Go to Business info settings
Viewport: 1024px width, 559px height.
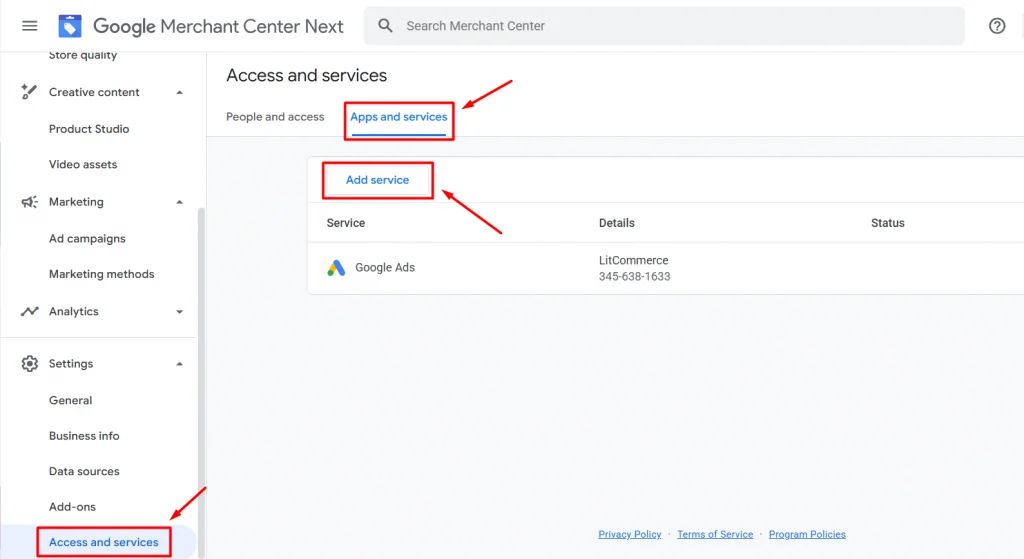tap(84, 436)
